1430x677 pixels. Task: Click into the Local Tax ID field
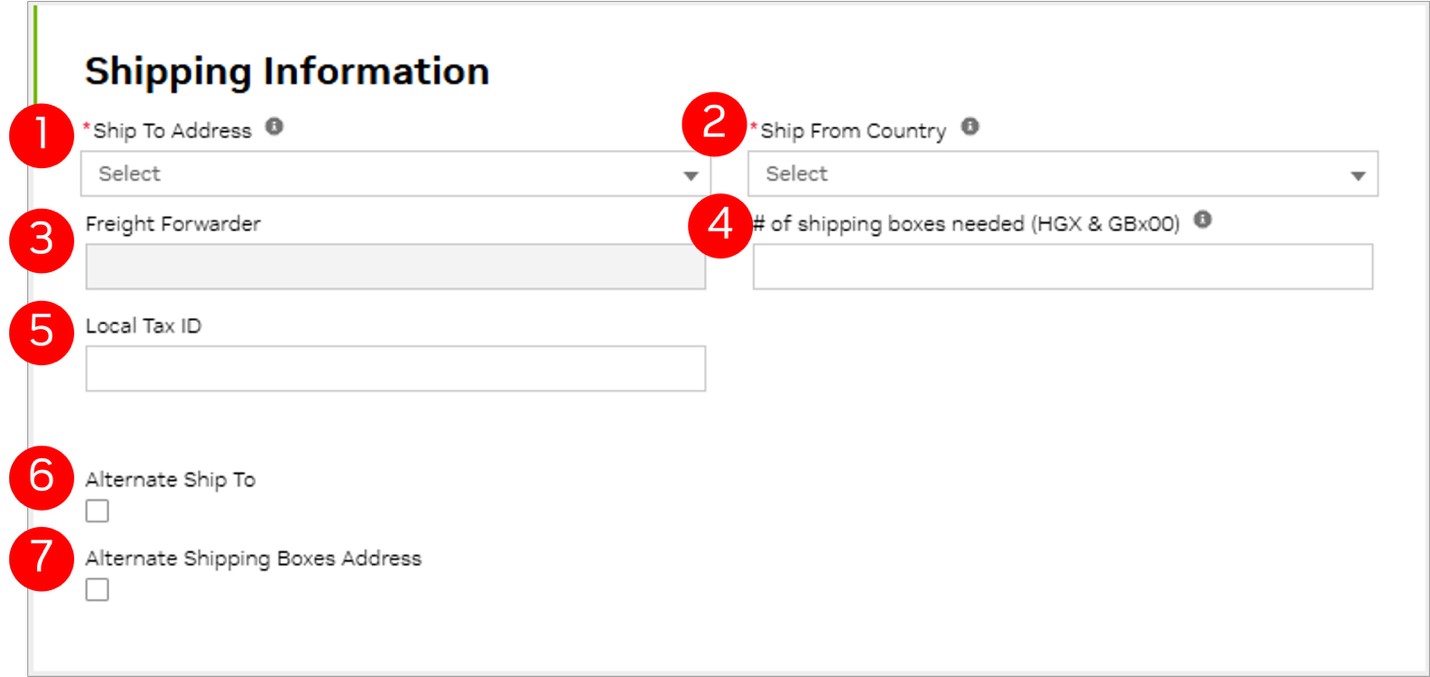pos(396,368)
